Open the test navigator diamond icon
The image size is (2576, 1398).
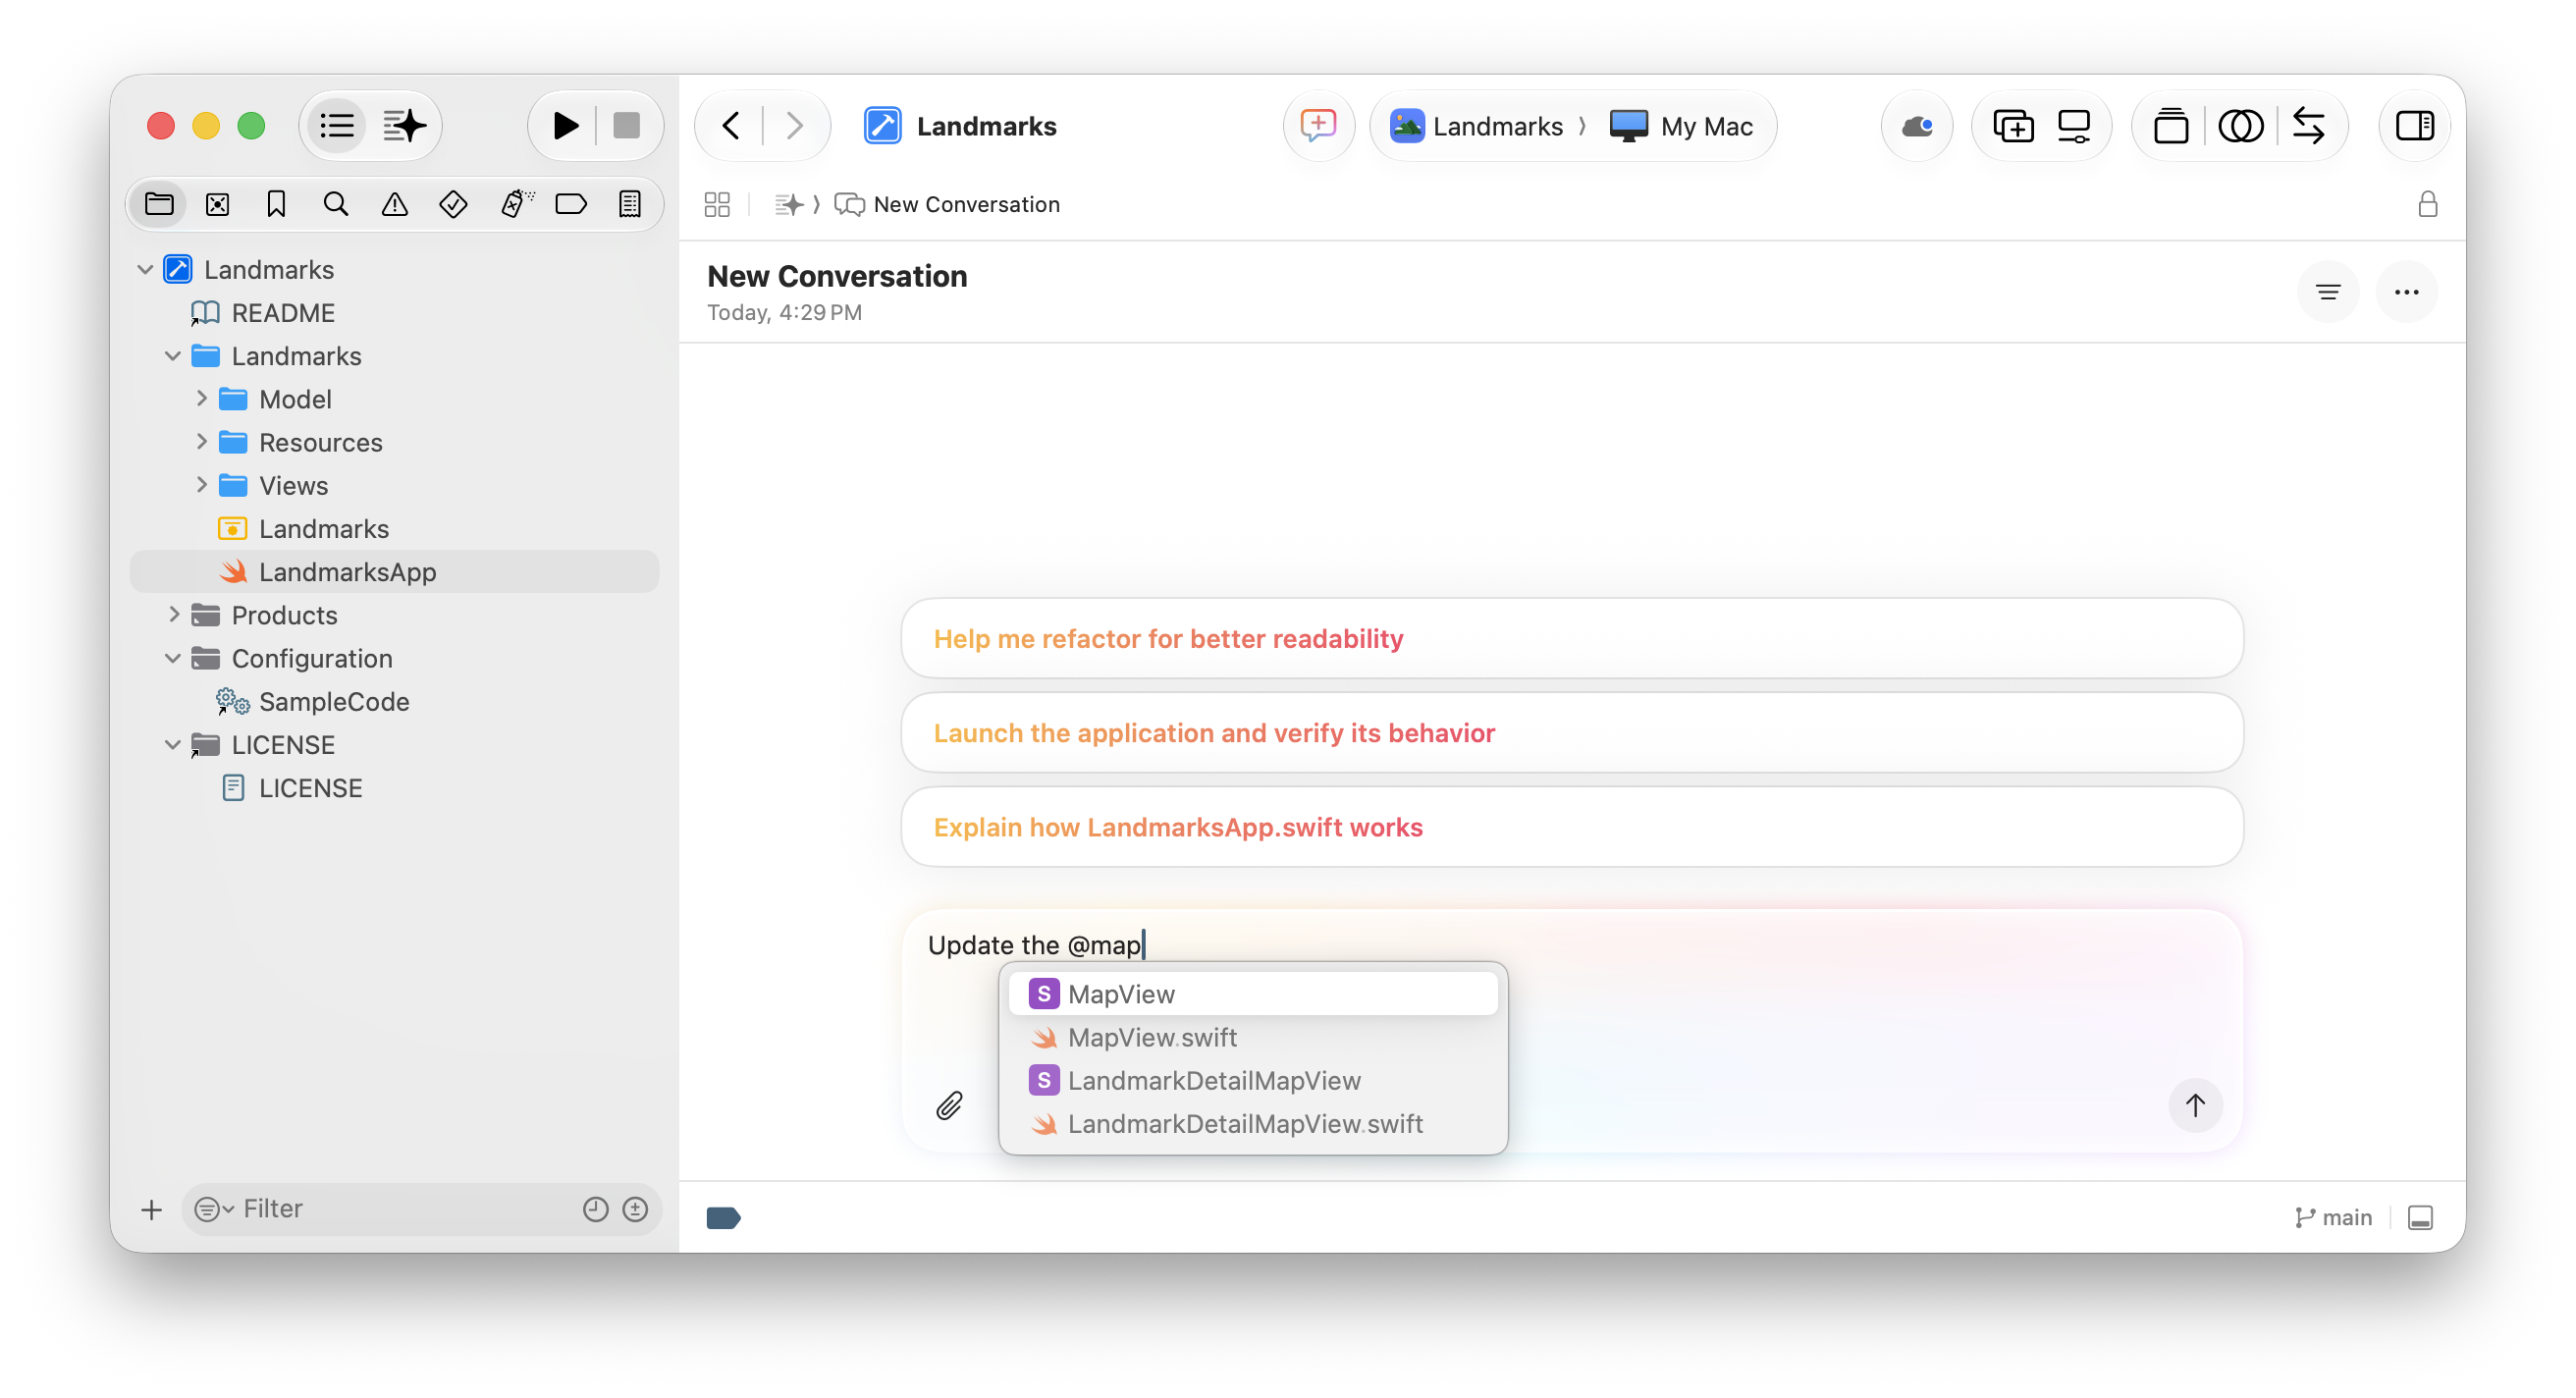click(453, 204)
